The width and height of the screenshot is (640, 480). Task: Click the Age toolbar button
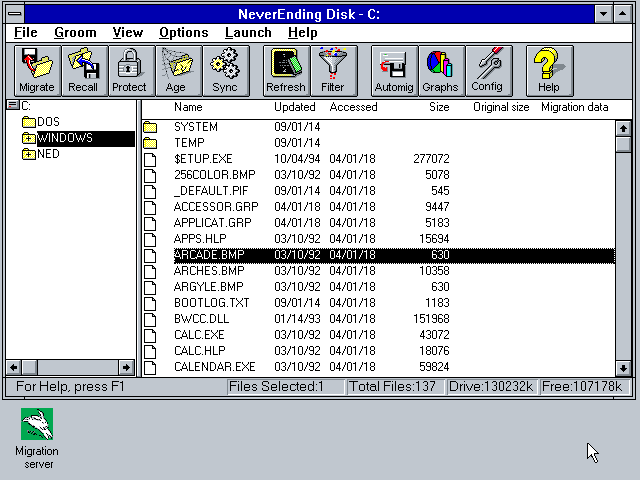tap(178, 71)
